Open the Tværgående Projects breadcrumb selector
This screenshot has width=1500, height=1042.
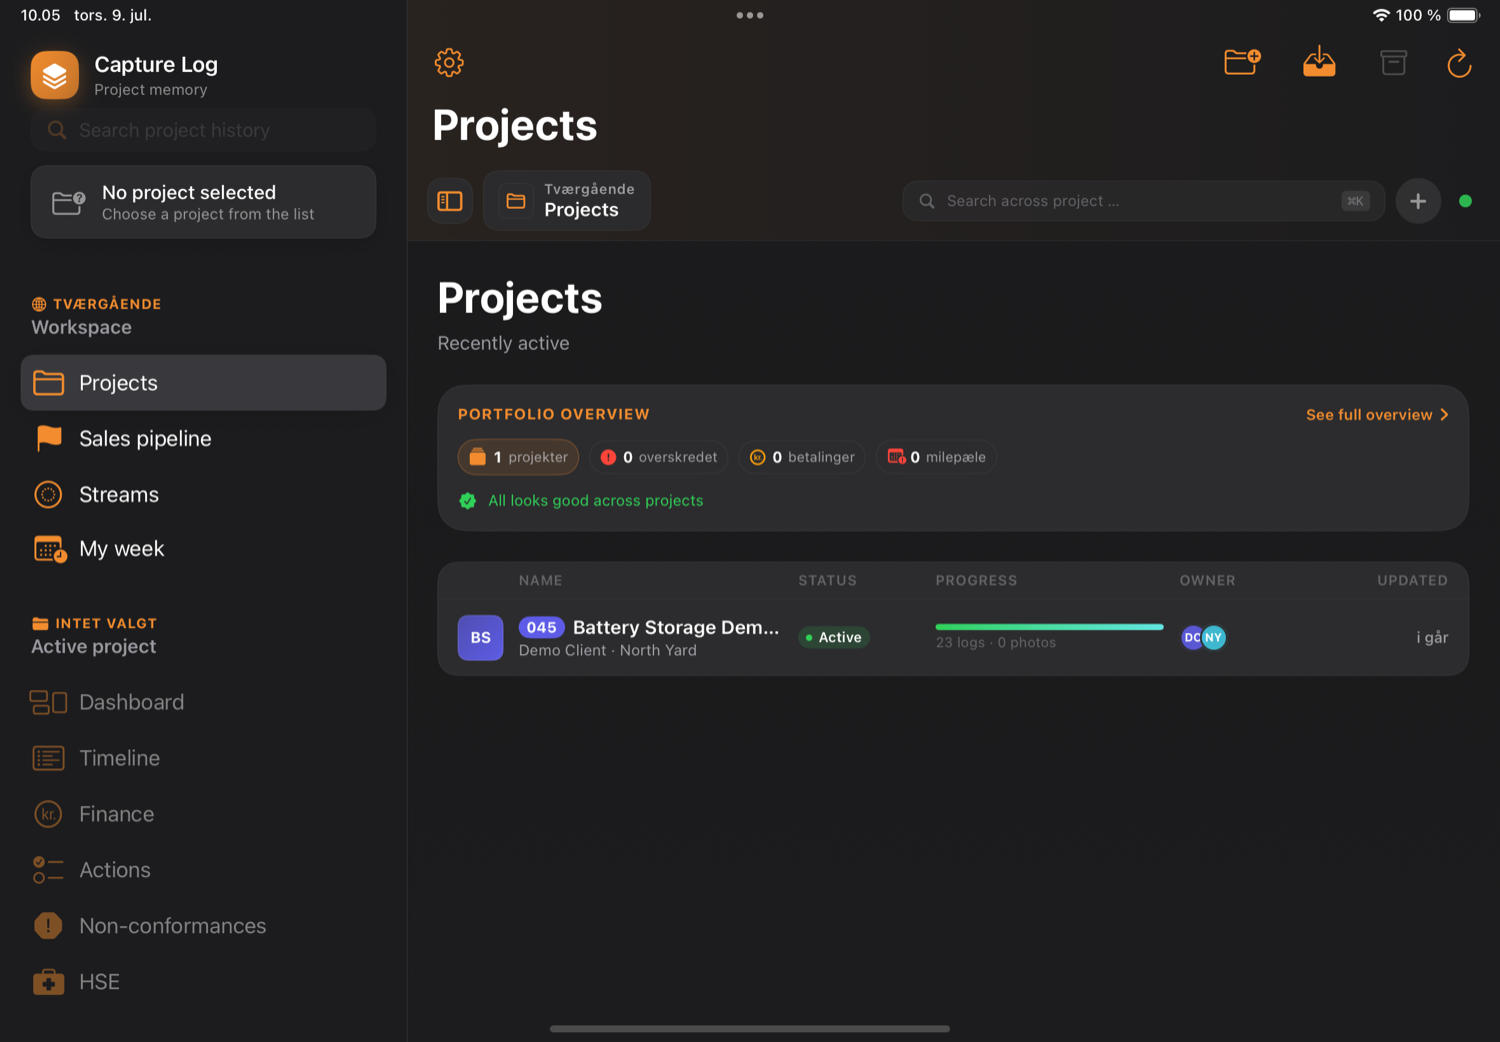(x=567, y=201)
